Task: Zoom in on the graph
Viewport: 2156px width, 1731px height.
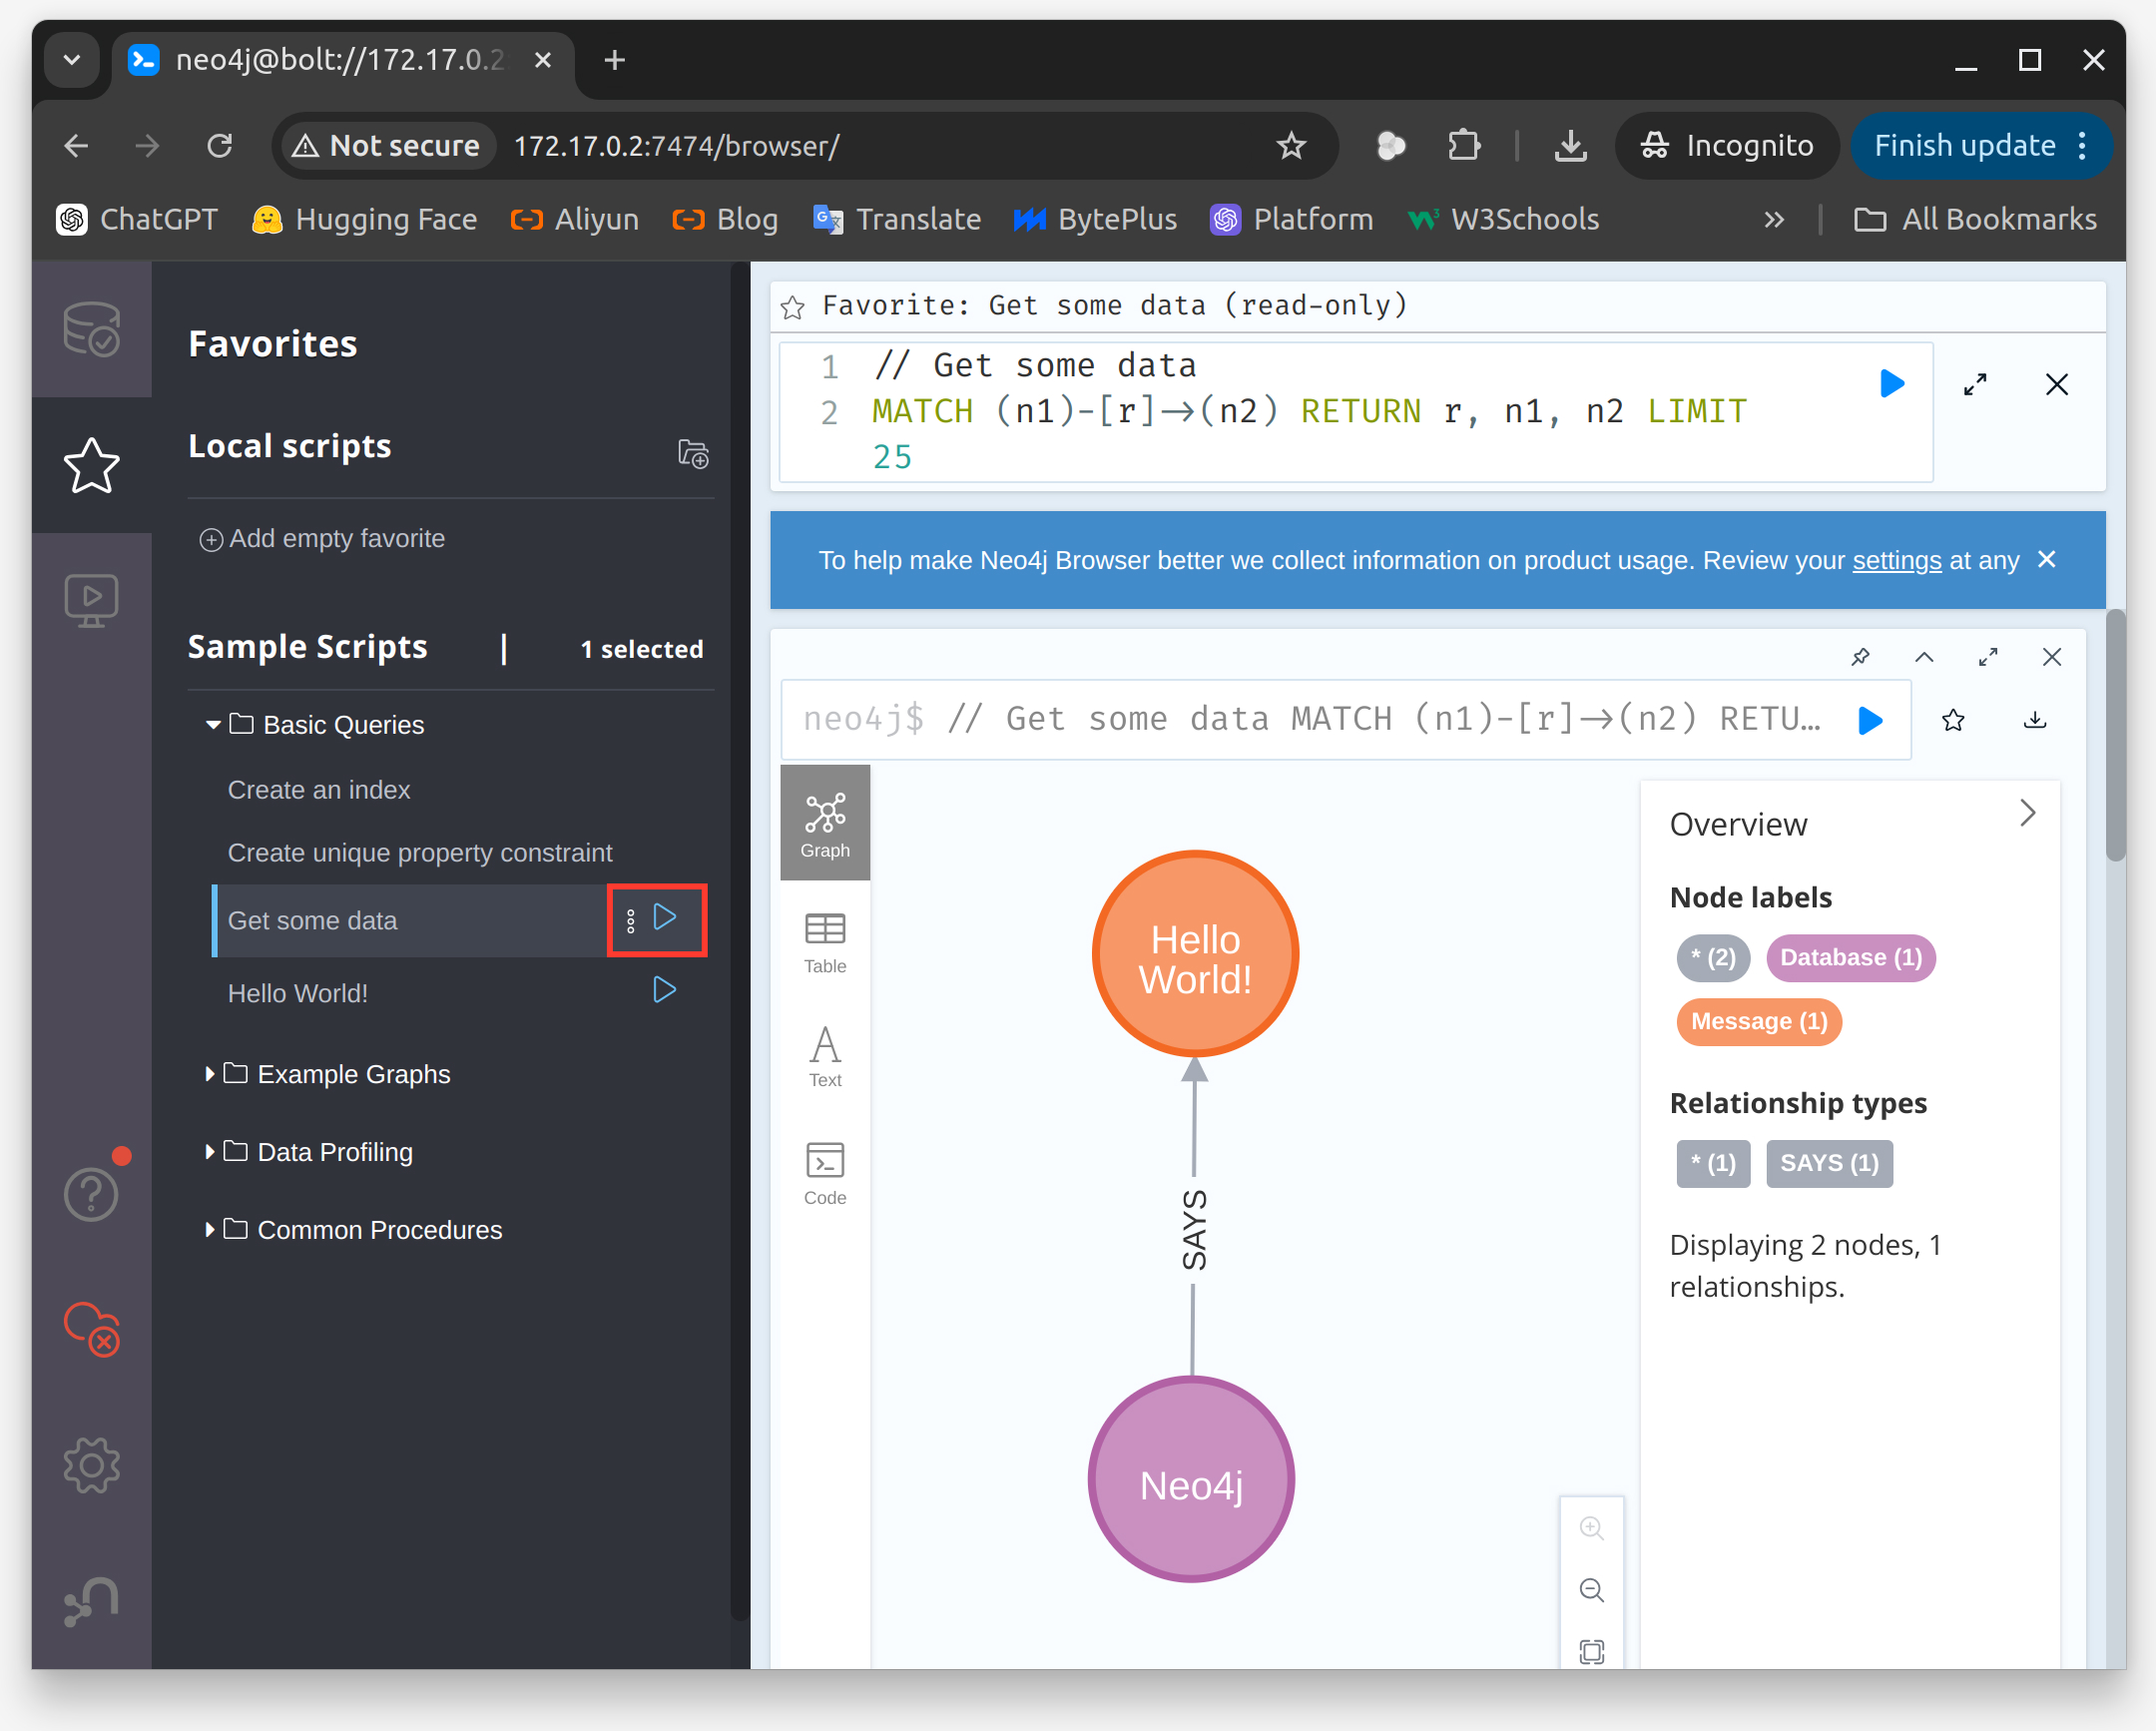Action: click(1591, 1528)
